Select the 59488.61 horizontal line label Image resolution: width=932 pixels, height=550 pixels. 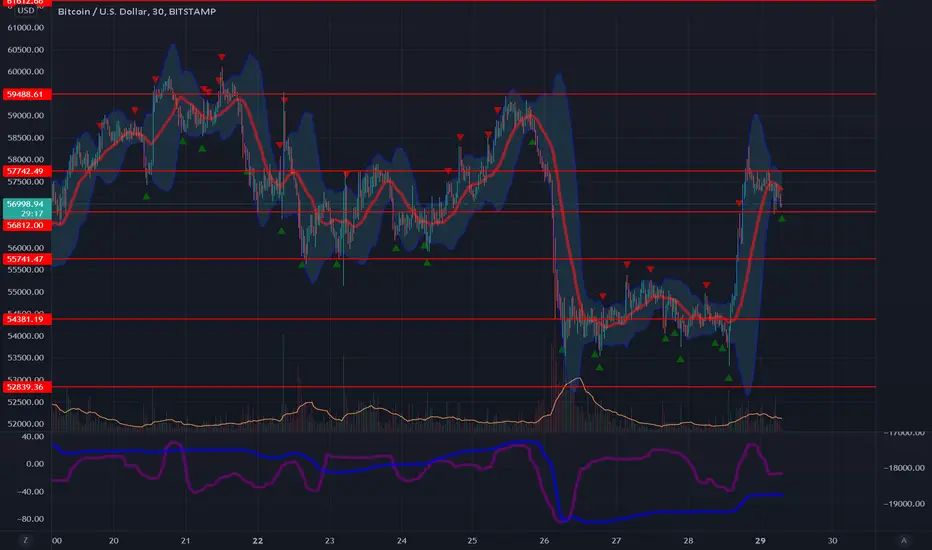[27, 94]
